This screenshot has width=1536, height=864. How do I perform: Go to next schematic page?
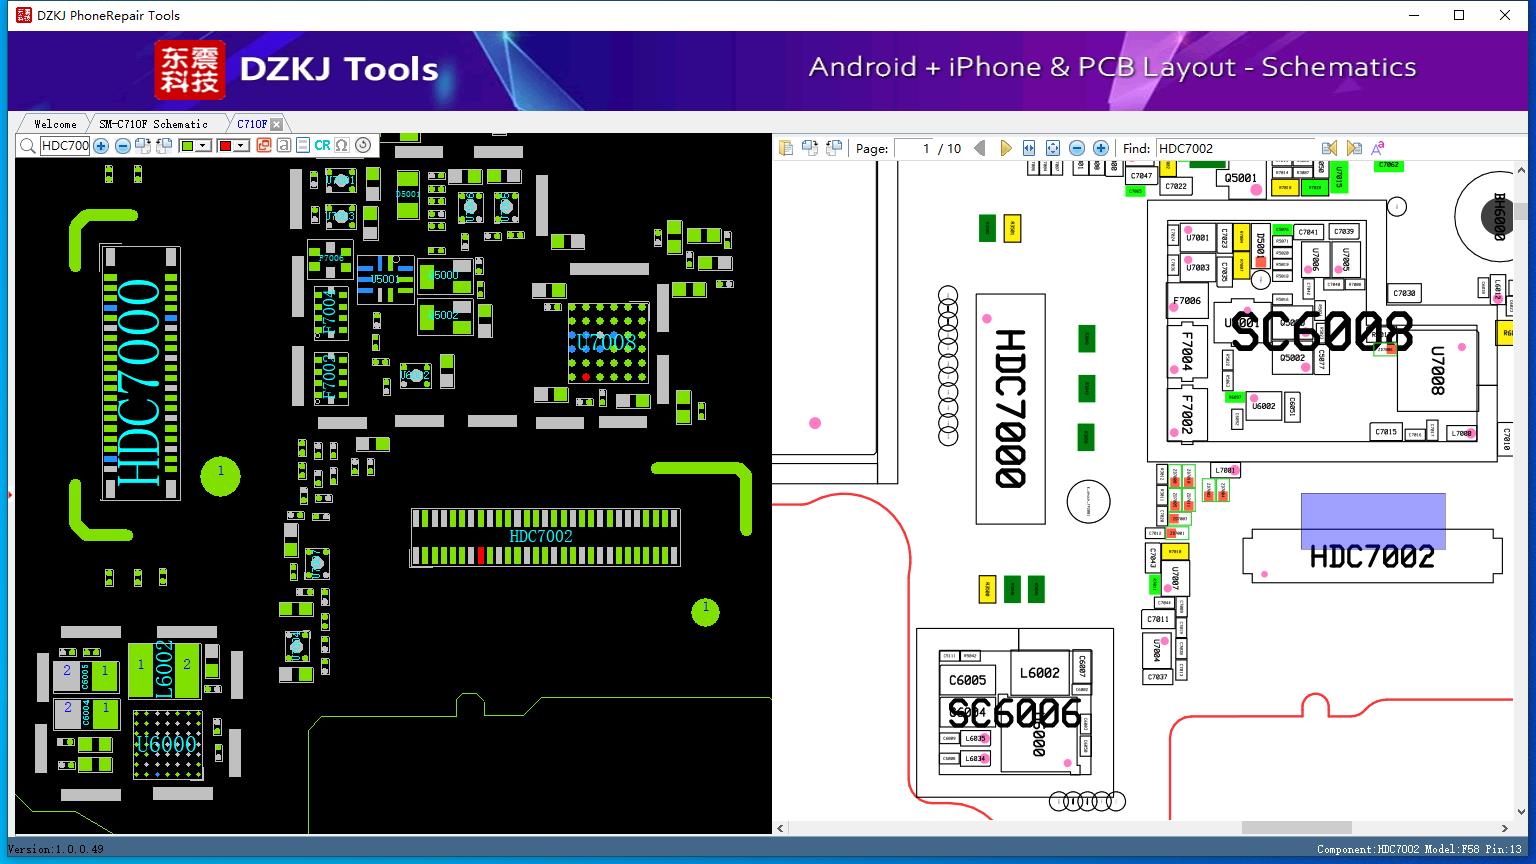(1006, 148)
